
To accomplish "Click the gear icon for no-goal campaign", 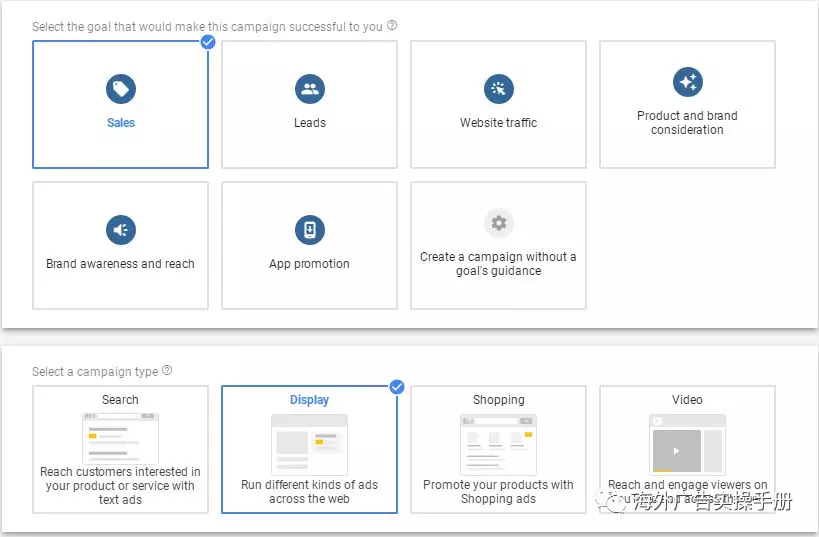I will point(498,222).
